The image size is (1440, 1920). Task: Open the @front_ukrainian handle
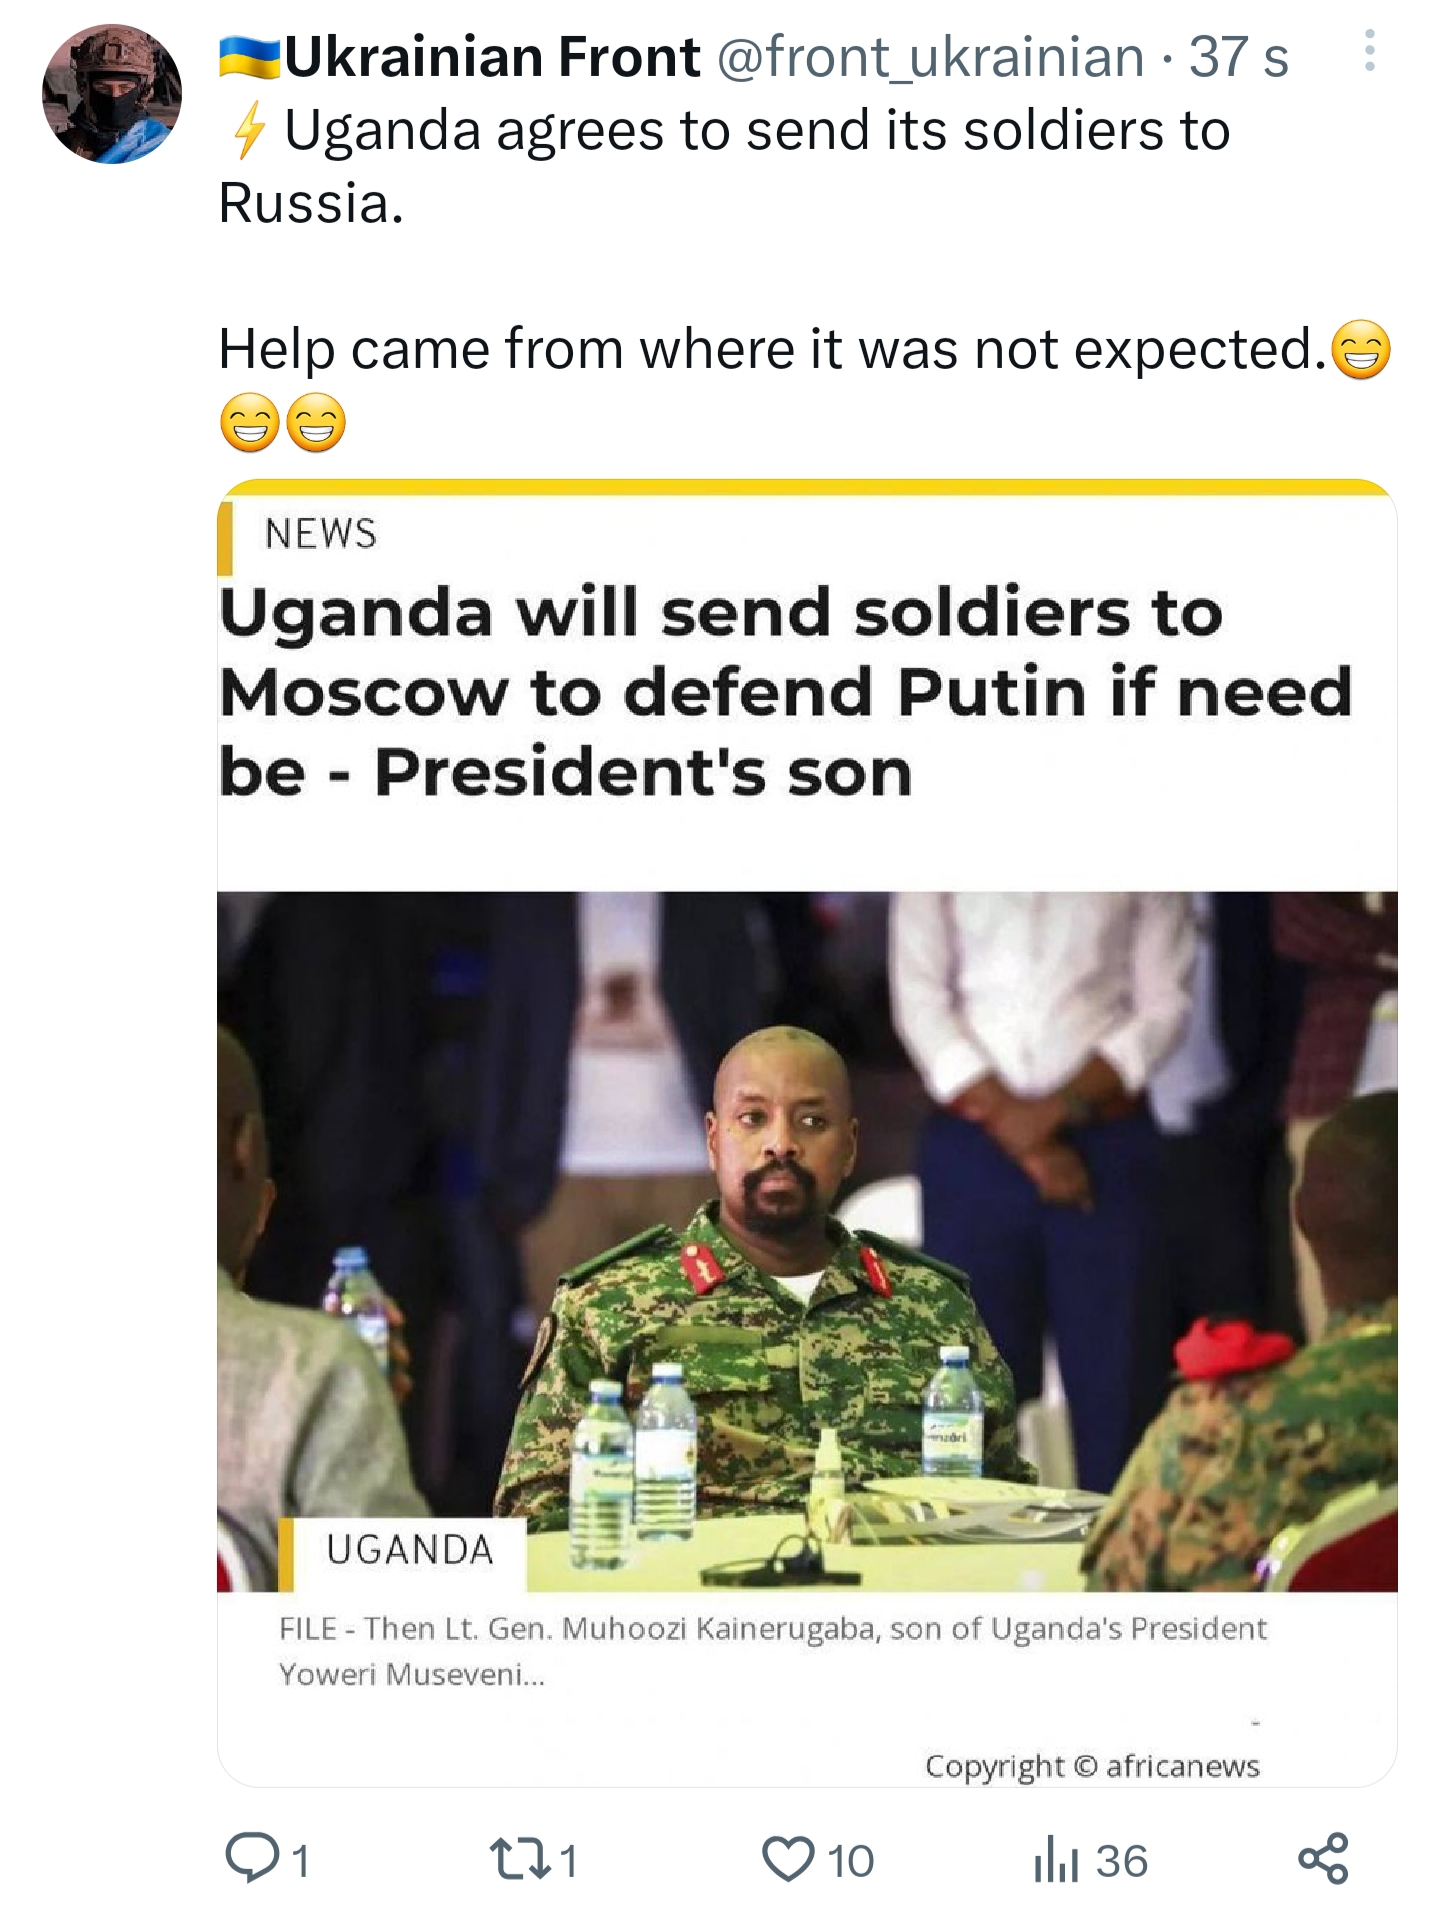click(930, 57)
